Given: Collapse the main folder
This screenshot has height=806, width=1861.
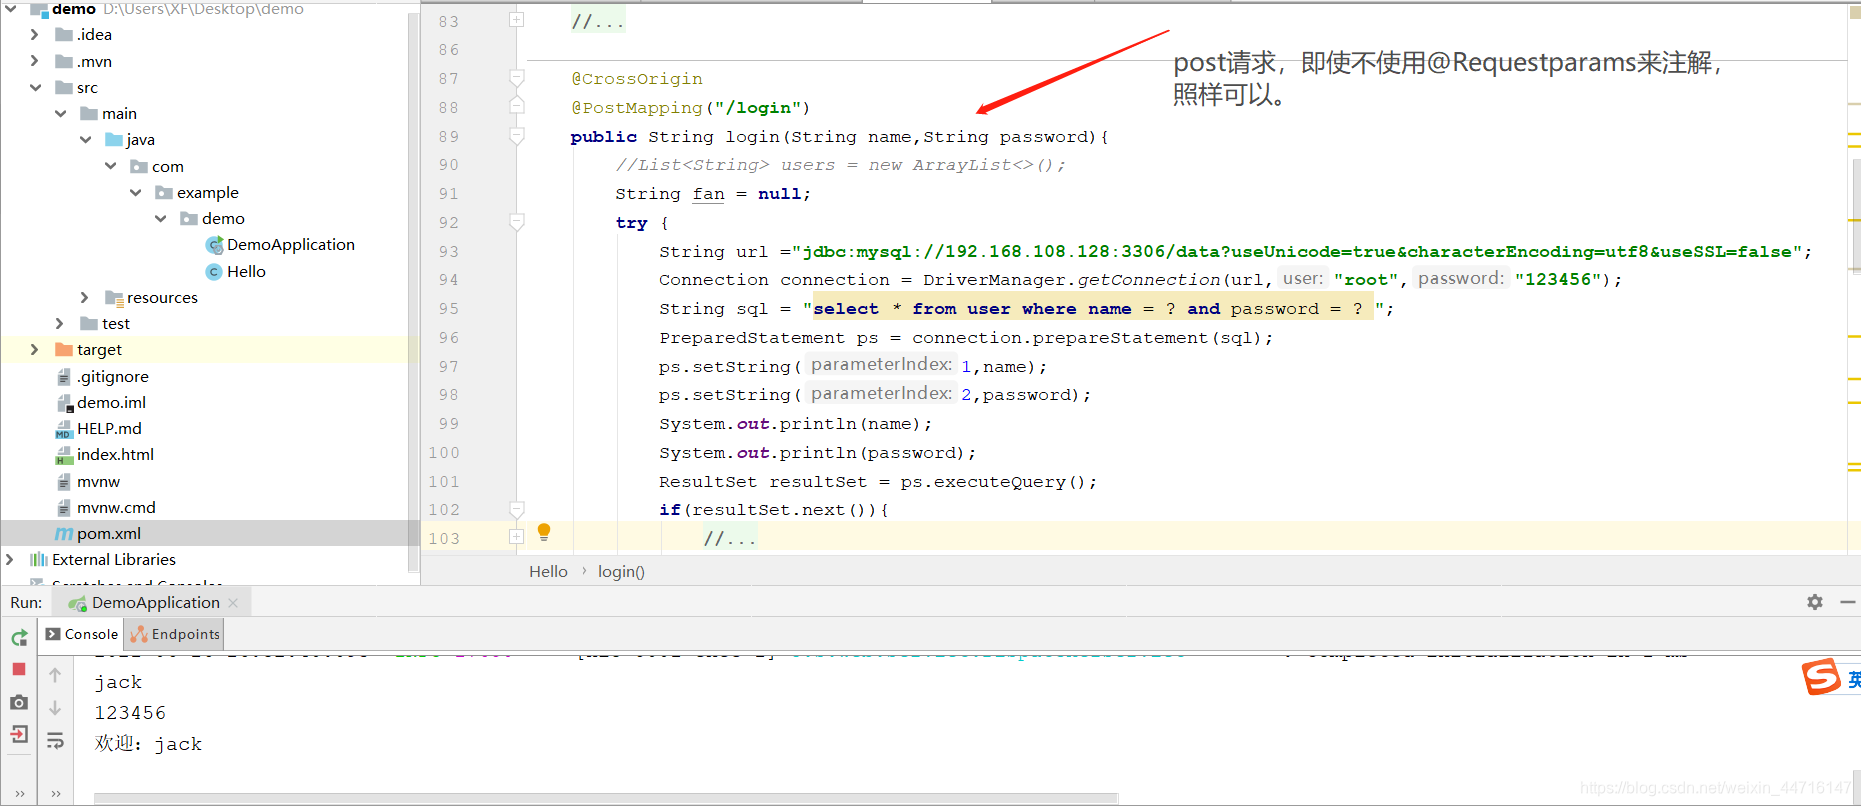Looking at the screenshot, I should click(x=60, y=113).
